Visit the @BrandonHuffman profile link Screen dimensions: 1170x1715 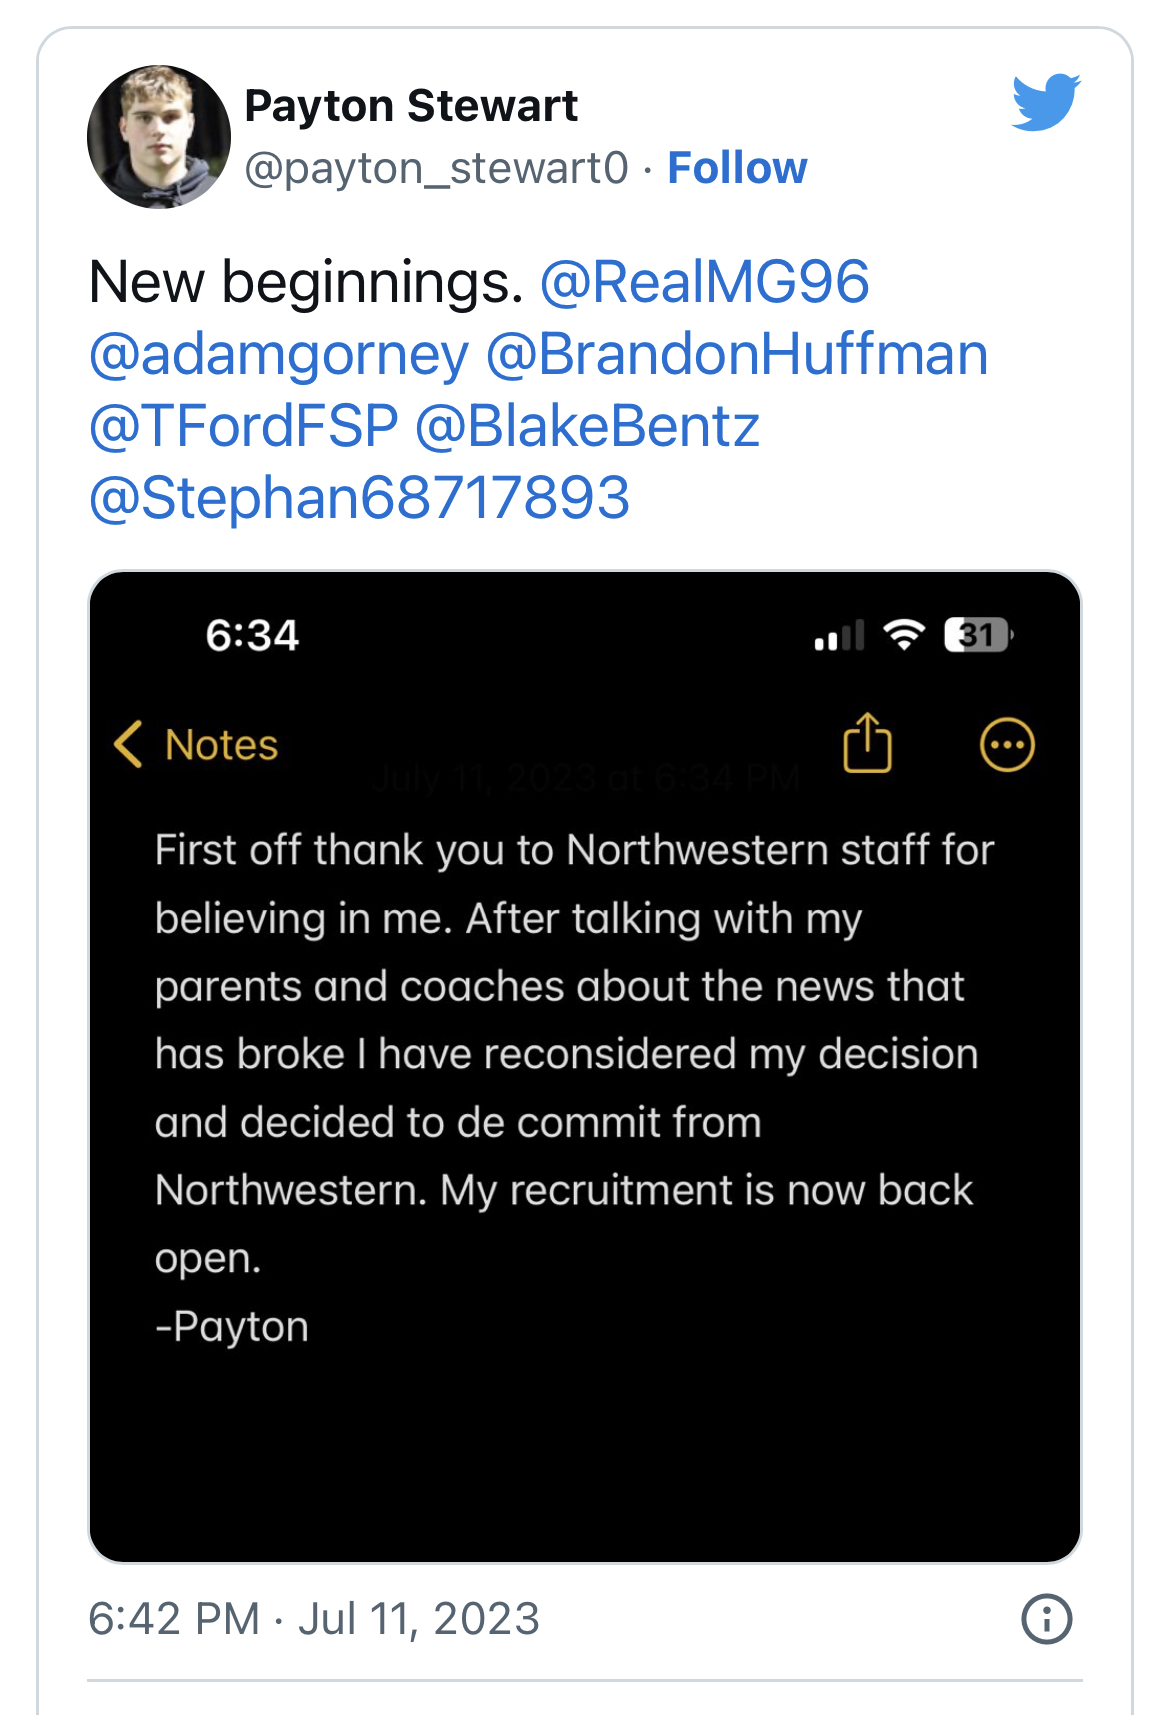pos(737,354)
